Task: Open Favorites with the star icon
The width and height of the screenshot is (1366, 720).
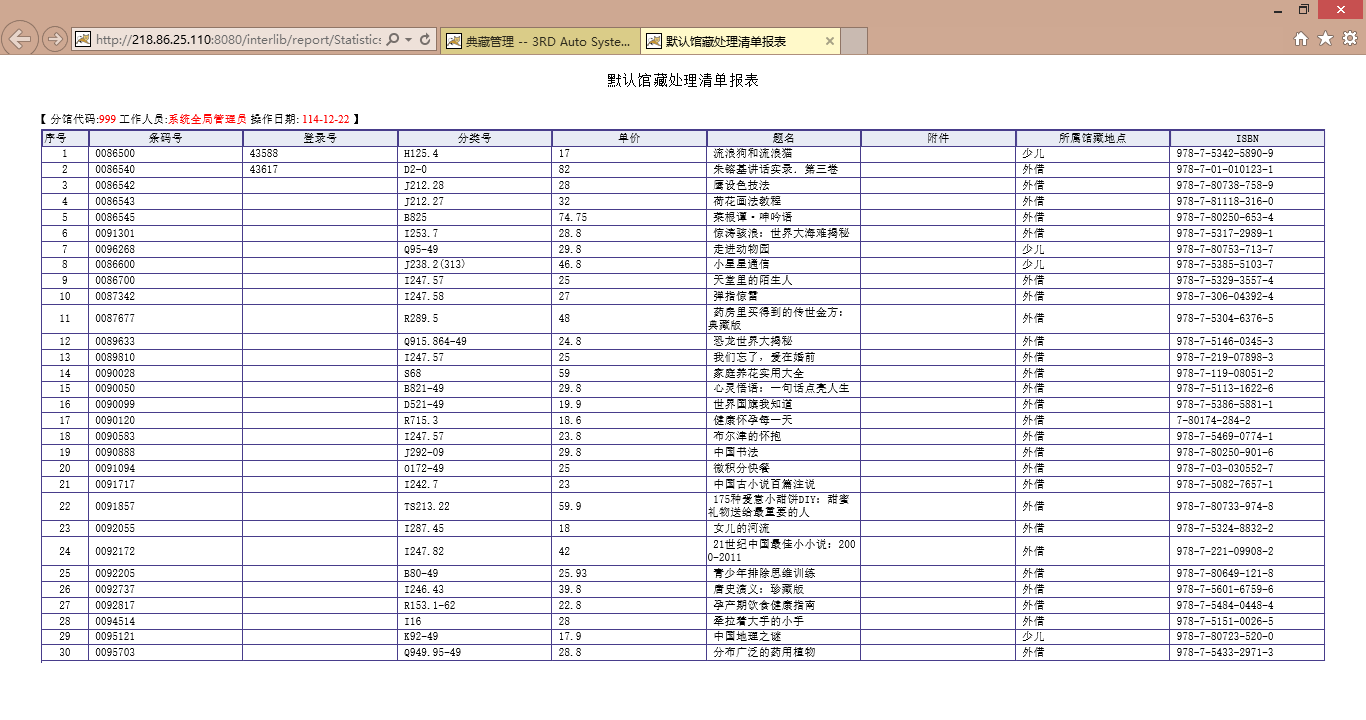Action: coord(1325,39)
